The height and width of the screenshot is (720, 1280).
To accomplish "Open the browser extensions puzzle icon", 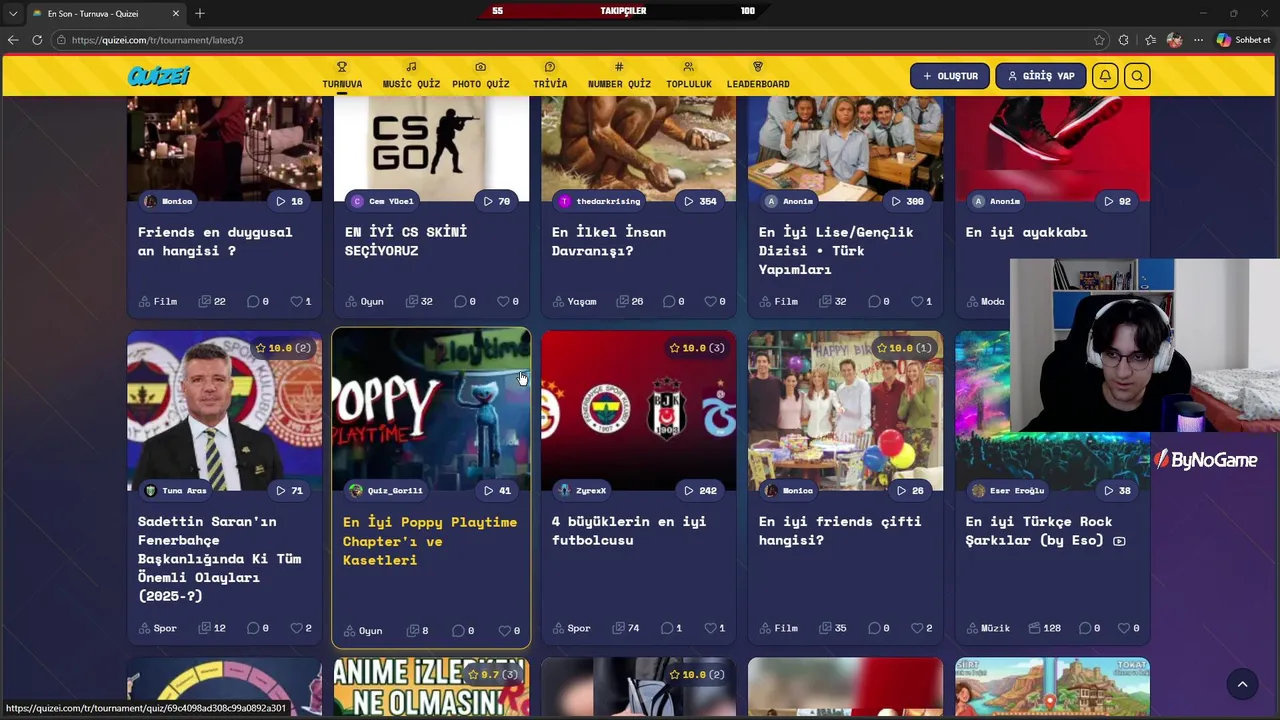I will coord(1124,40).
